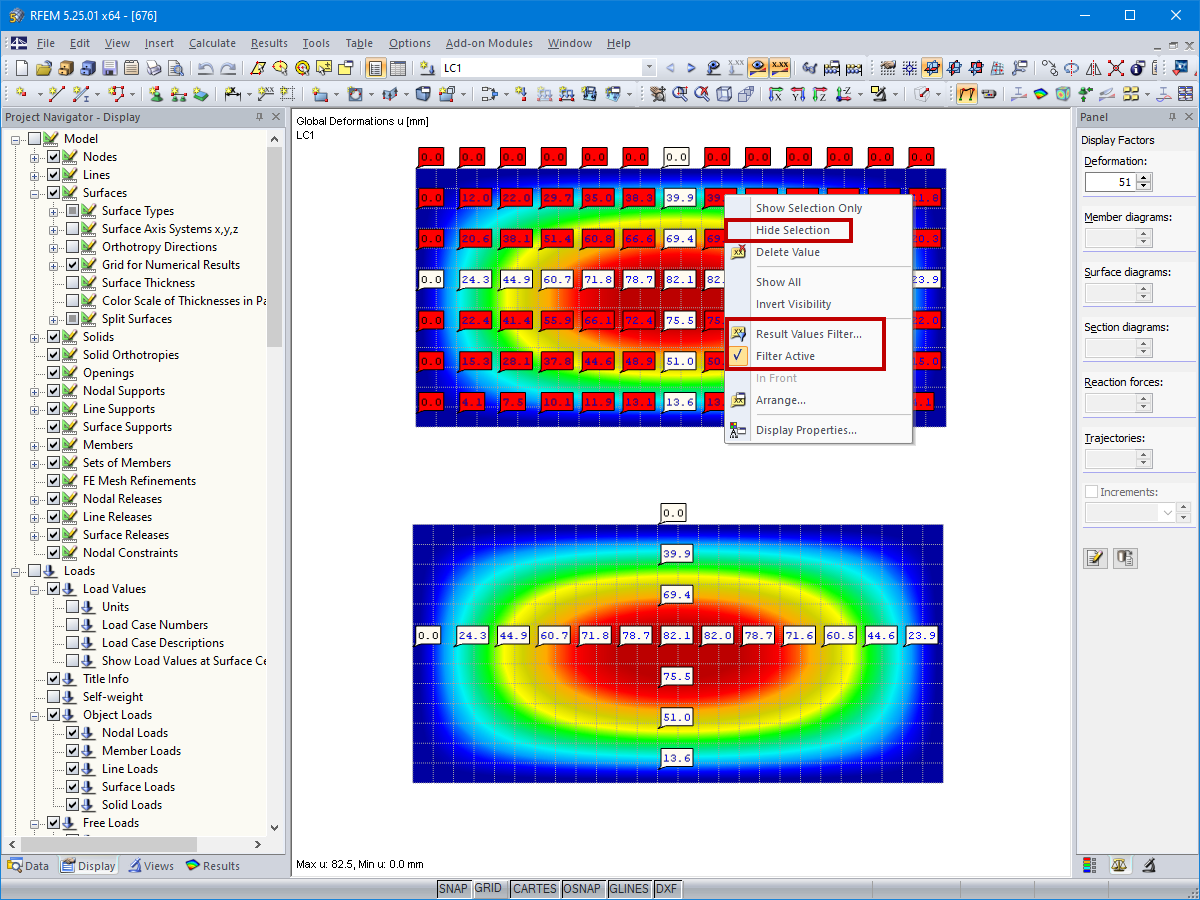Toggle the Table display toolbar icon

tap(398, 68)
